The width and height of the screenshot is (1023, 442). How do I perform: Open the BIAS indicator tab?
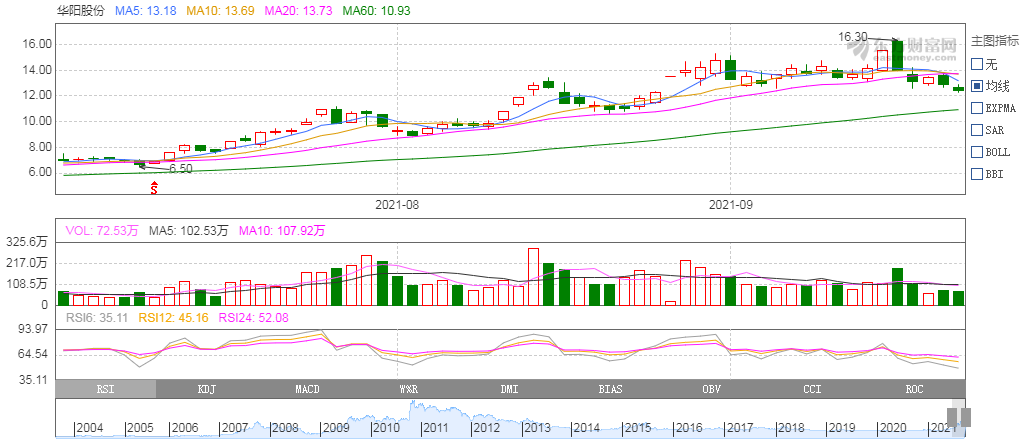(611, 389)
